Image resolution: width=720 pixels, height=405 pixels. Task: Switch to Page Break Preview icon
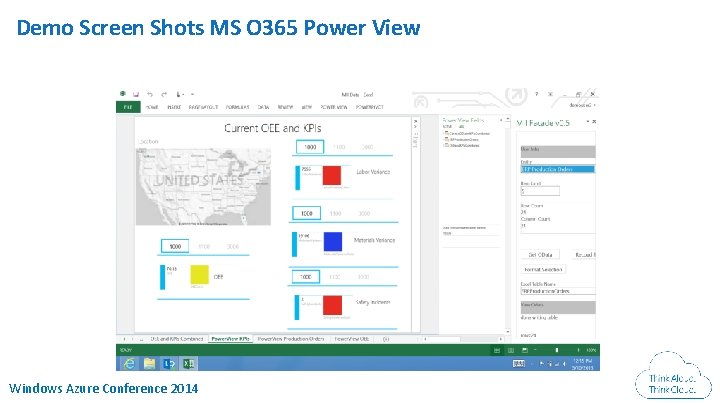pos(525,350)
